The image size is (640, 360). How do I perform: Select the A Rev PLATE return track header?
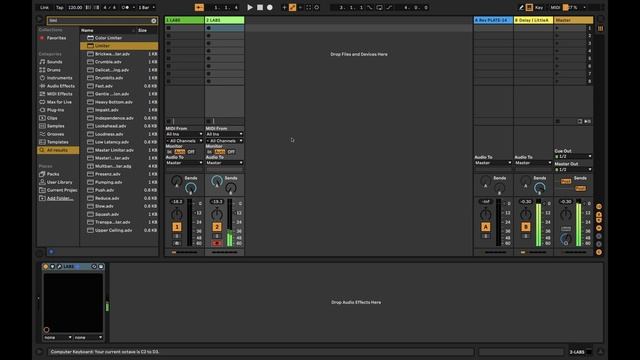coord(493,20)
